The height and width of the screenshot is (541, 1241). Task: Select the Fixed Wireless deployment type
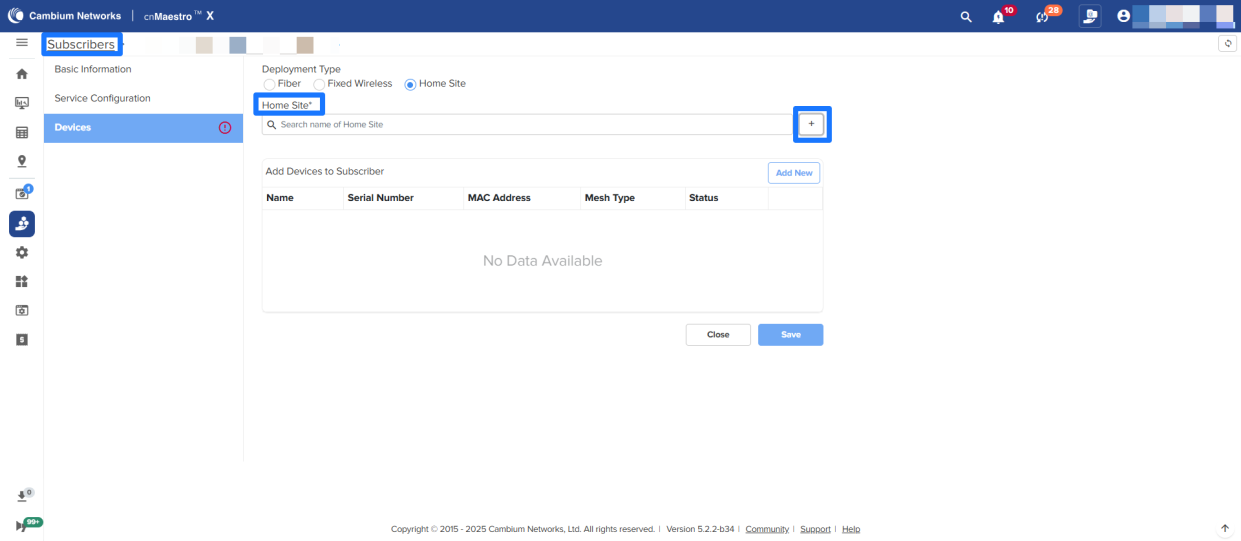(320, 84)
